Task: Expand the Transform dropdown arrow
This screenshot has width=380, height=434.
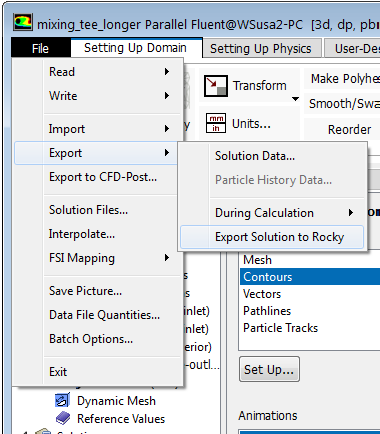Action: [295, 99]
